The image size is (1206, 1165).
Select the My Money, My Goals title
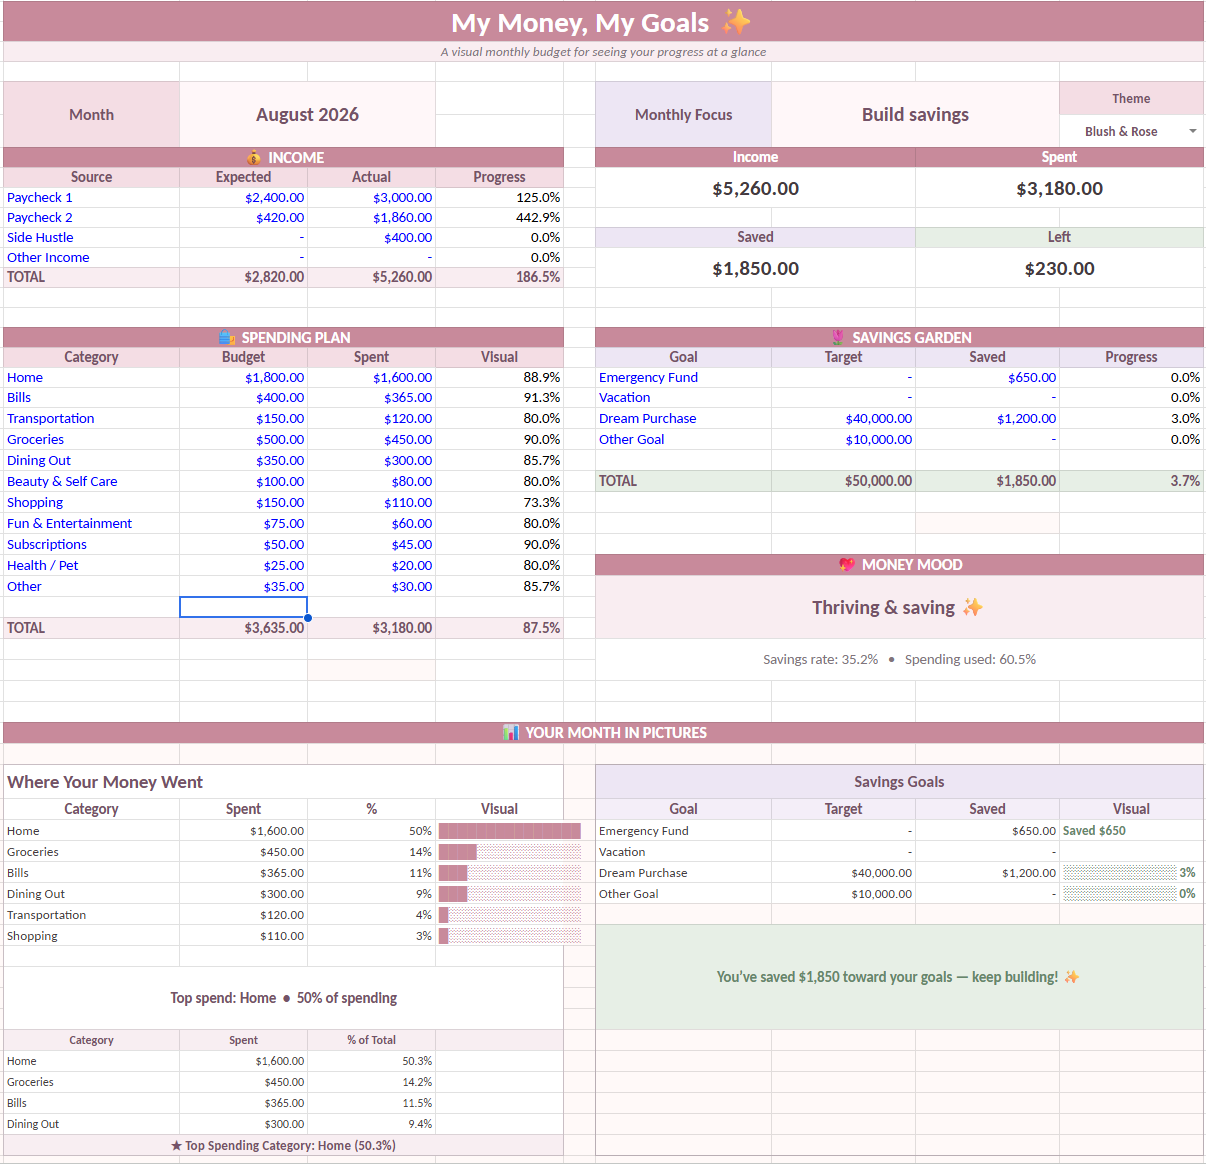603,22
